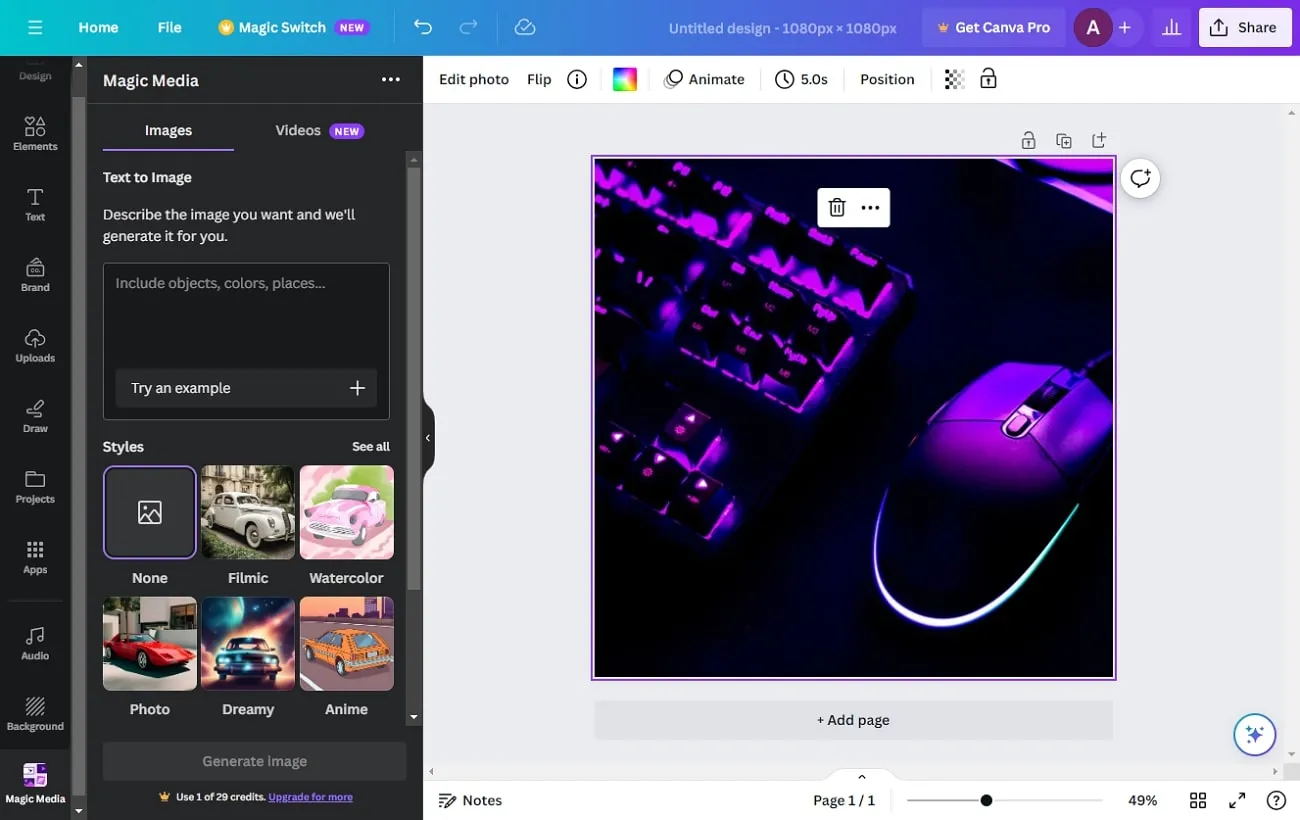The width and height of the screenshot is (1300, 820).
Task: Open the Canva Assistant sparkle icon
Action: [x=1254, y=734]
